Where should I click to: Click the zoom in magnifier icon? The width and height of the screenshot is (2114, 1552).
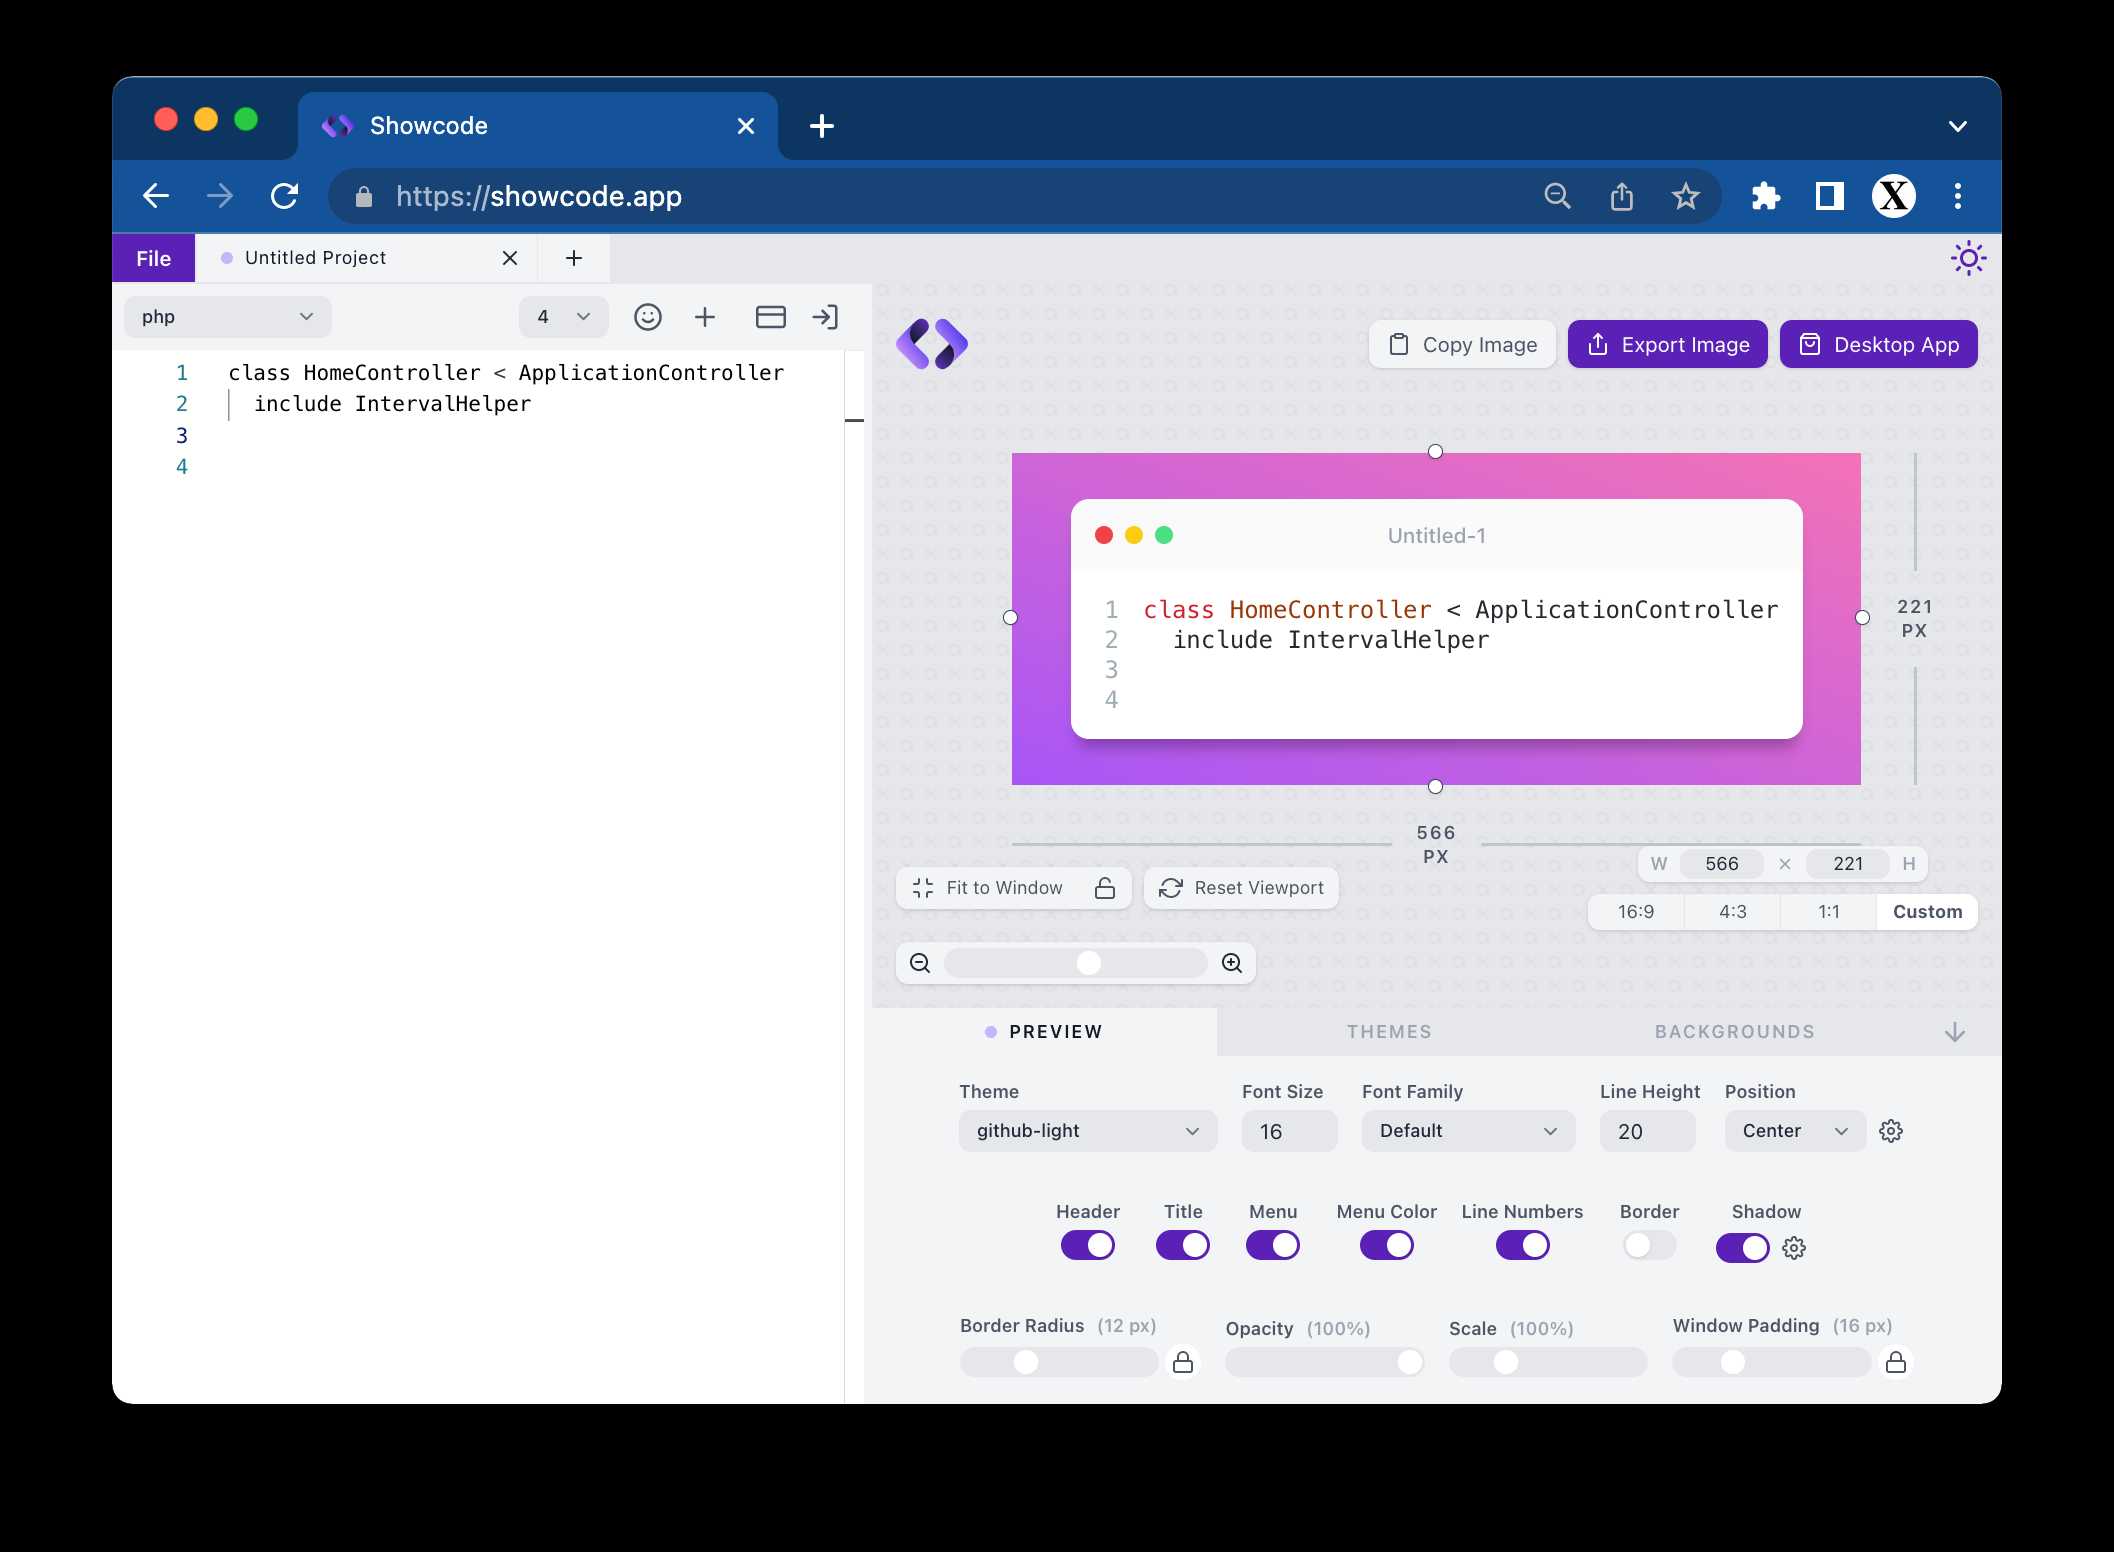point(1232,963)
